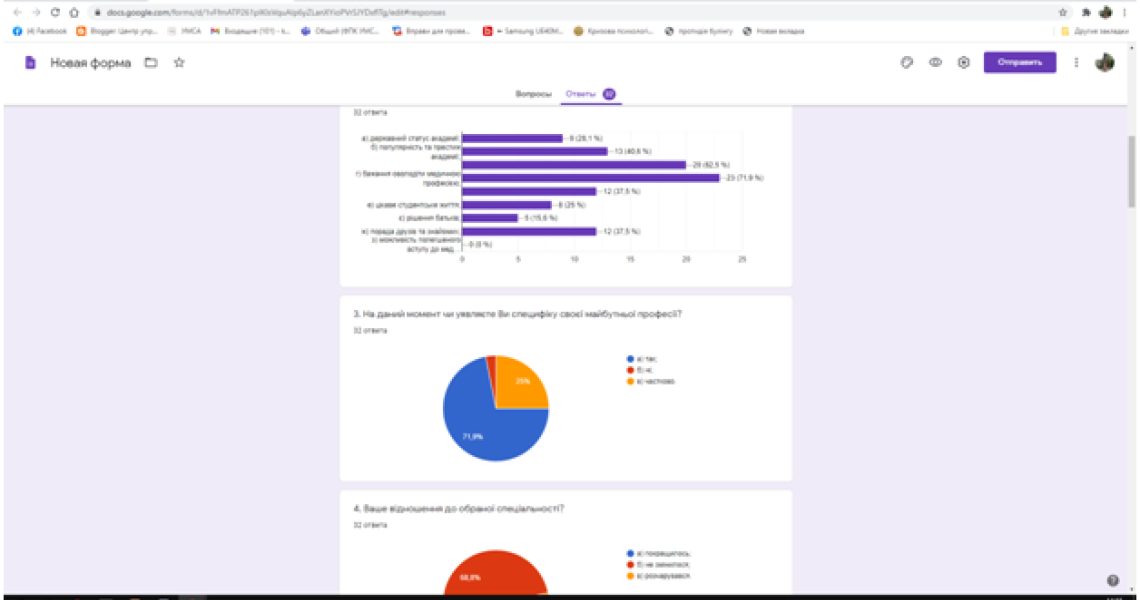
Task: Reload the Google Forms page
Action: pos(55,12)
